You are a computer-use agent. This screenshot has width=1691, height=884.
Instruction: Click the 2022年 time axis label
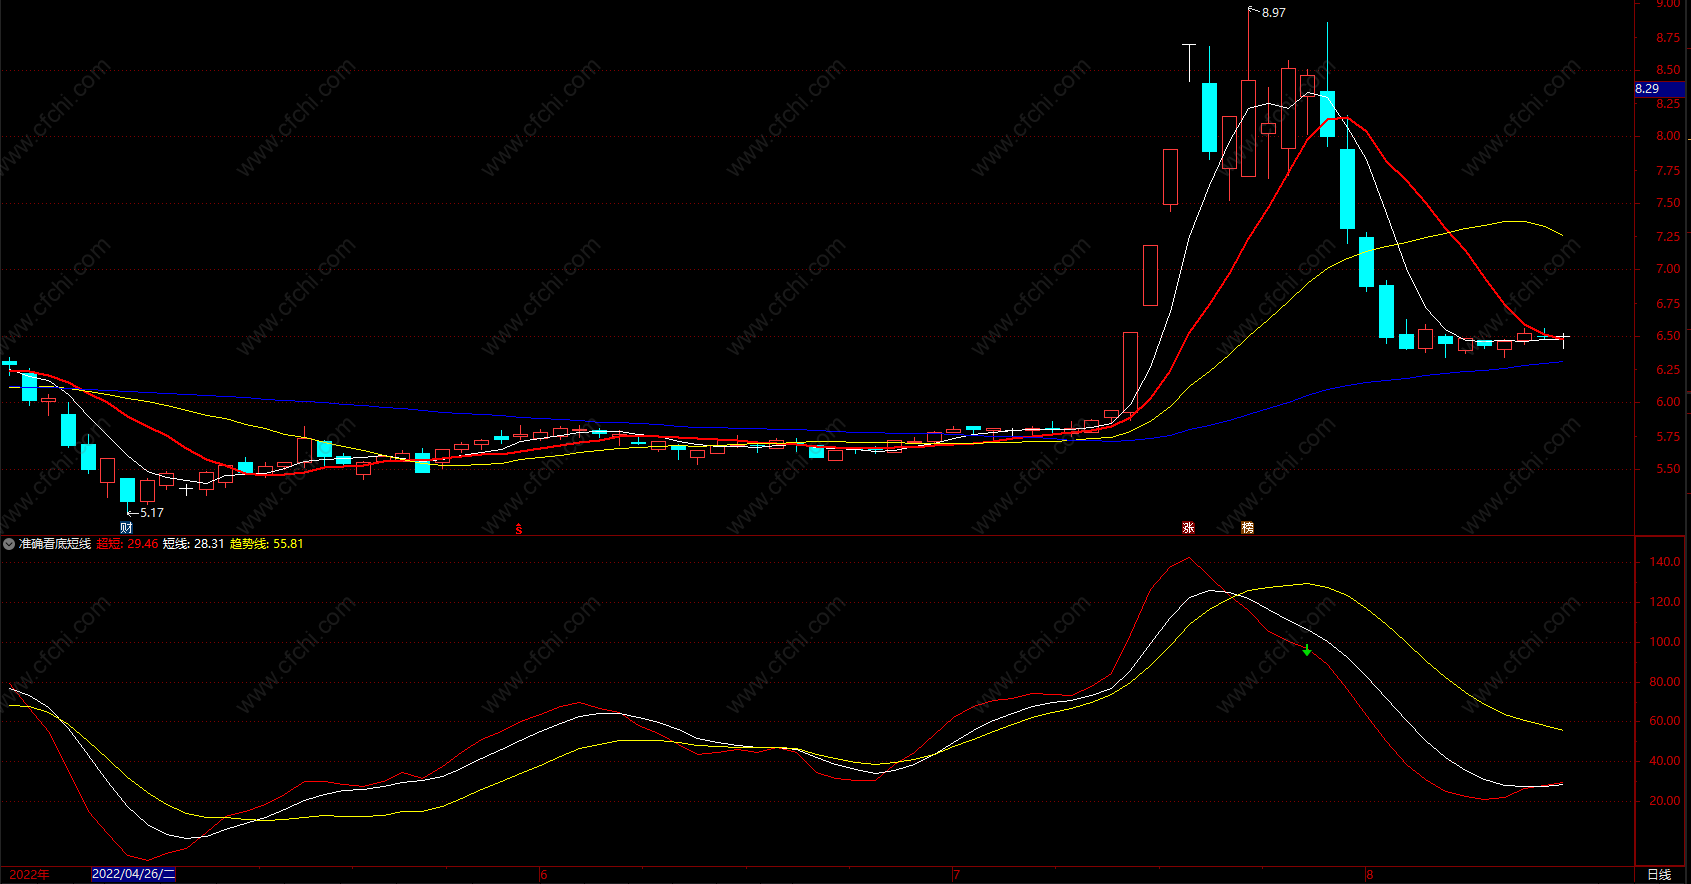pyautogui.click(x=29, y=874)
